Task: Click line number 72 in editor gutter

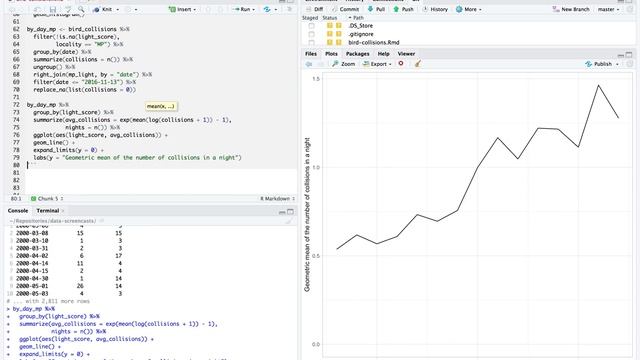Action: [16, 105]
